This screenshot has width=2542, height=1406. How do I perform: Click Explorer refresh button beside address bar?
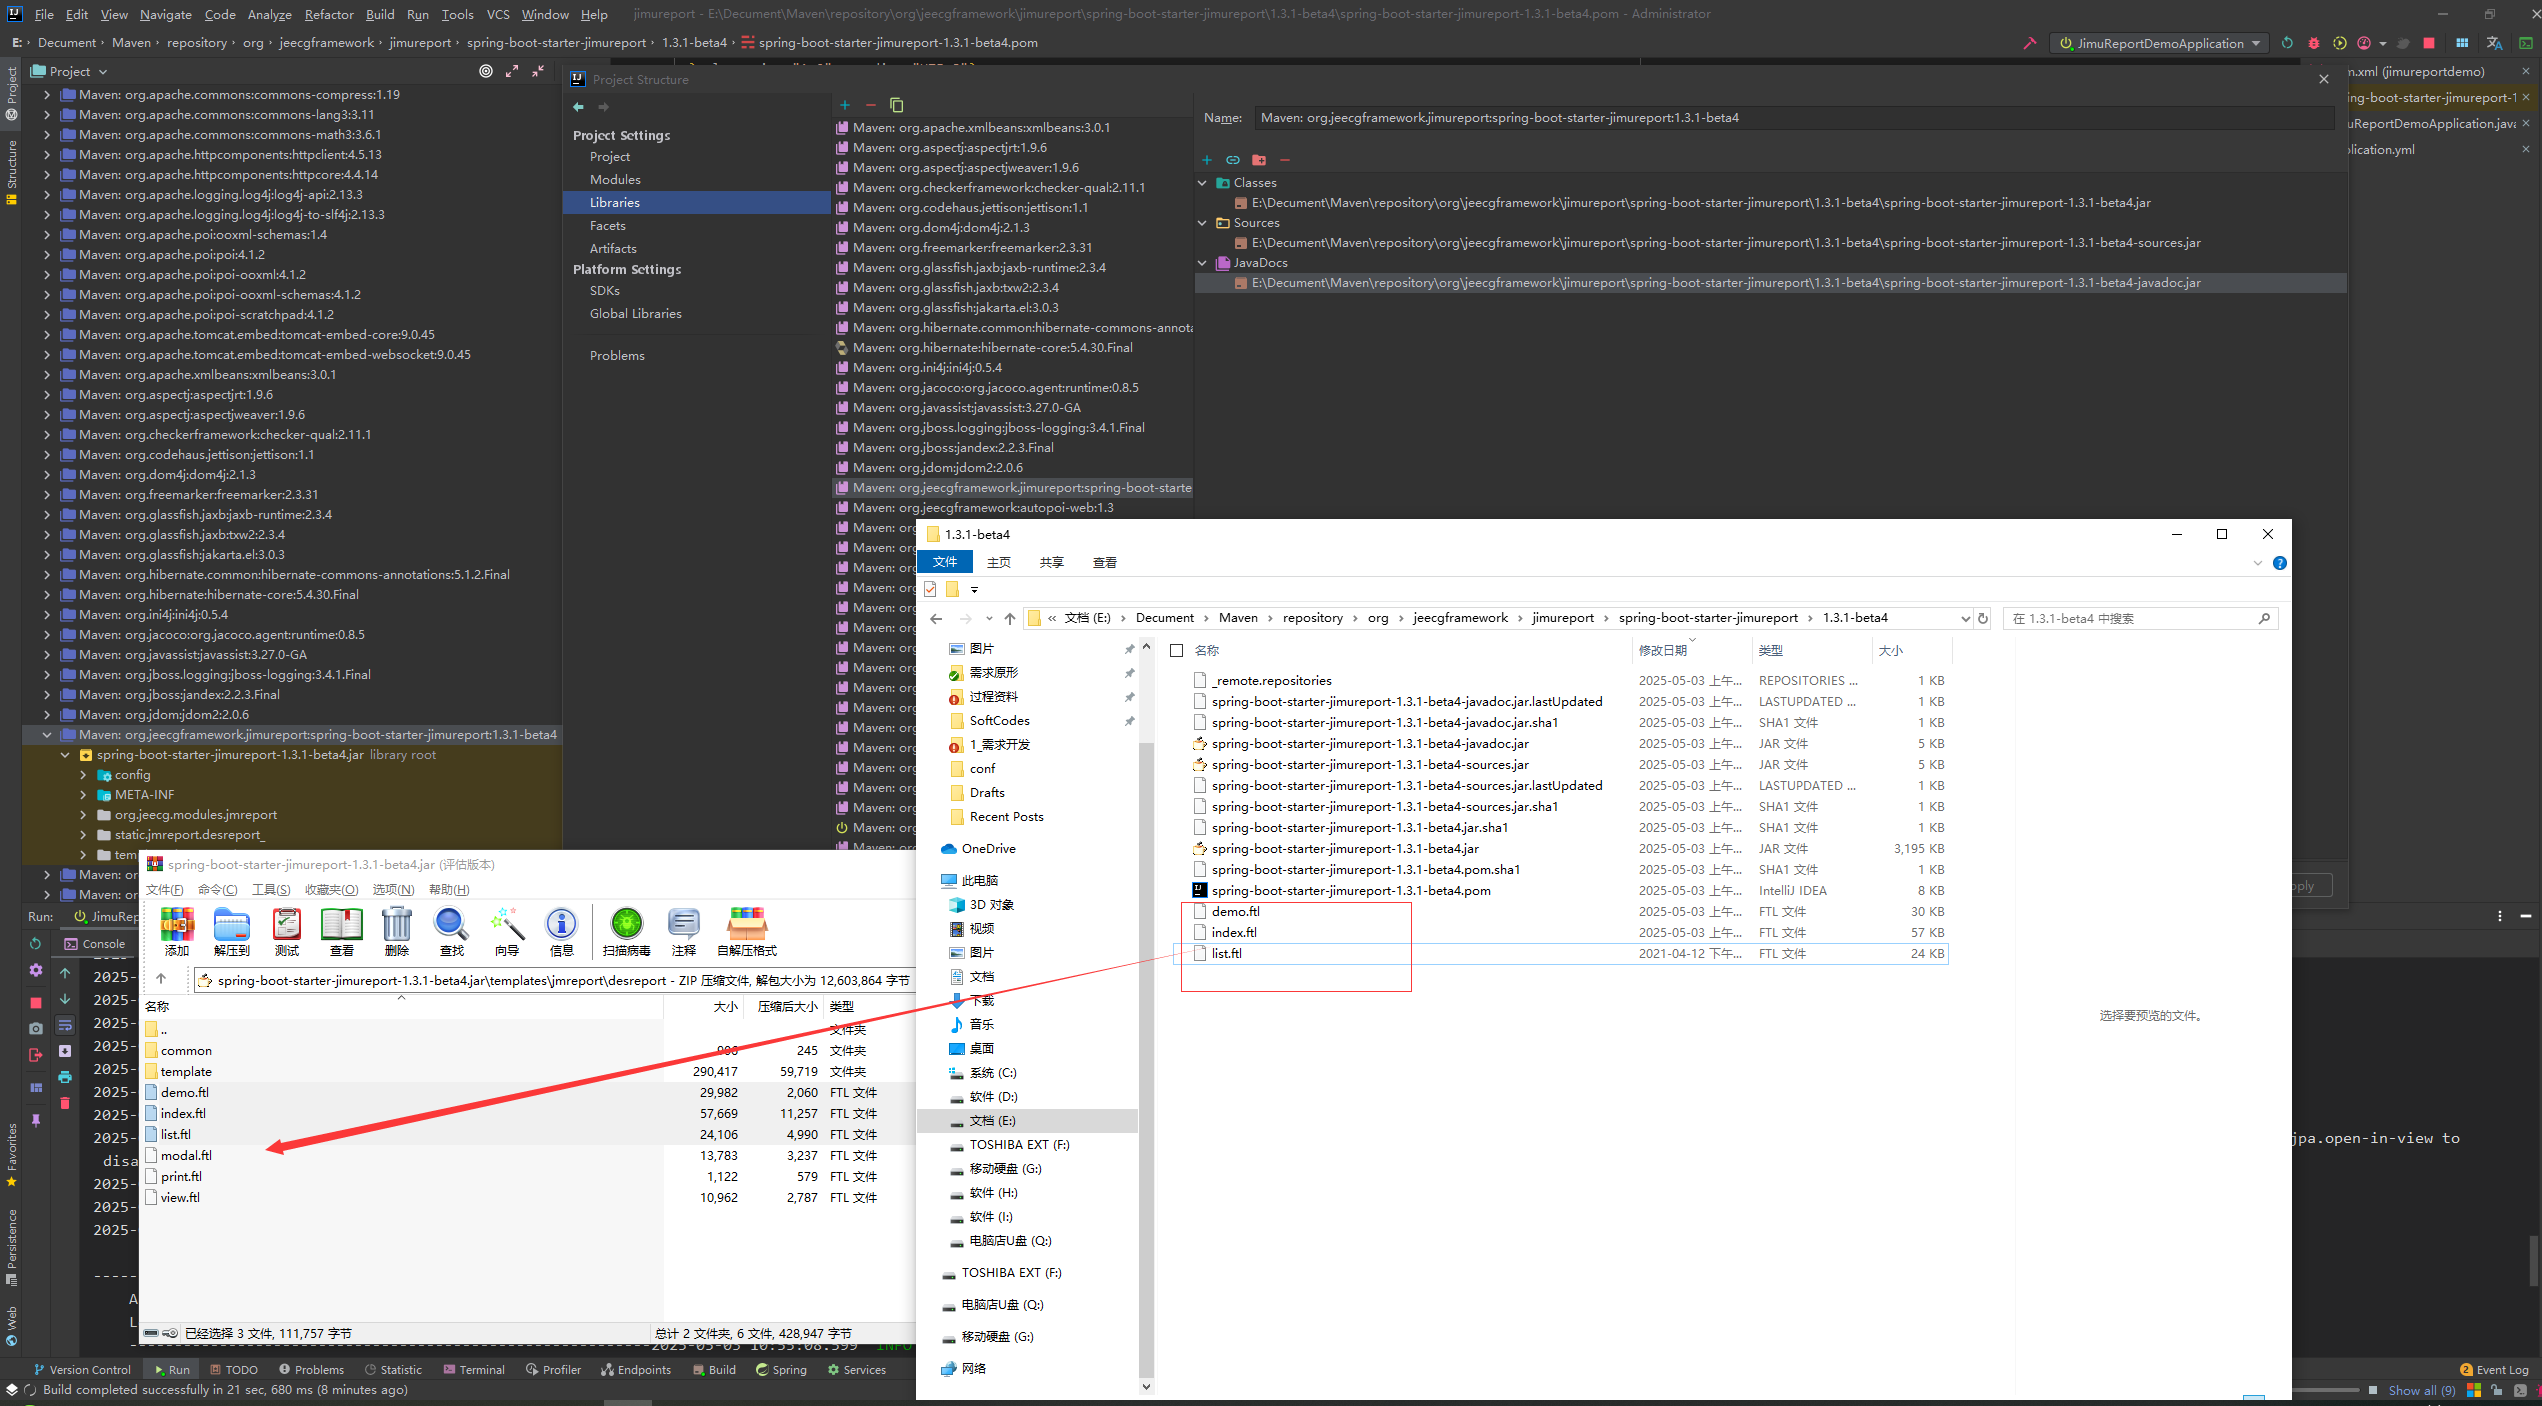pos(1983,618)
